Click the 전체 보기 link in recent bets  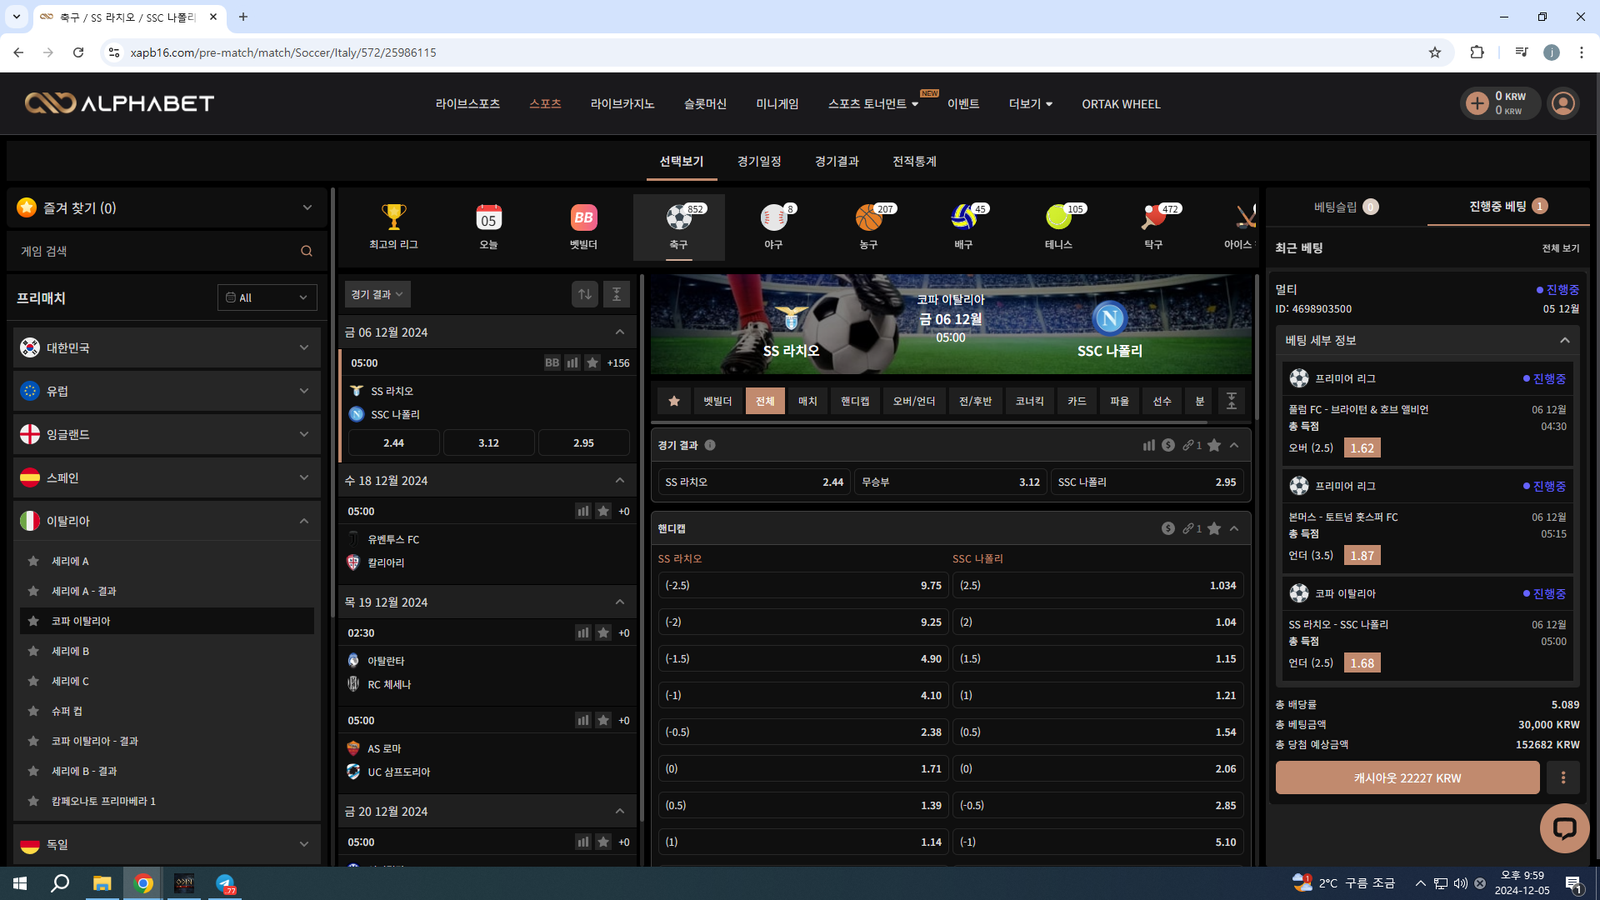click(1560, 248)
